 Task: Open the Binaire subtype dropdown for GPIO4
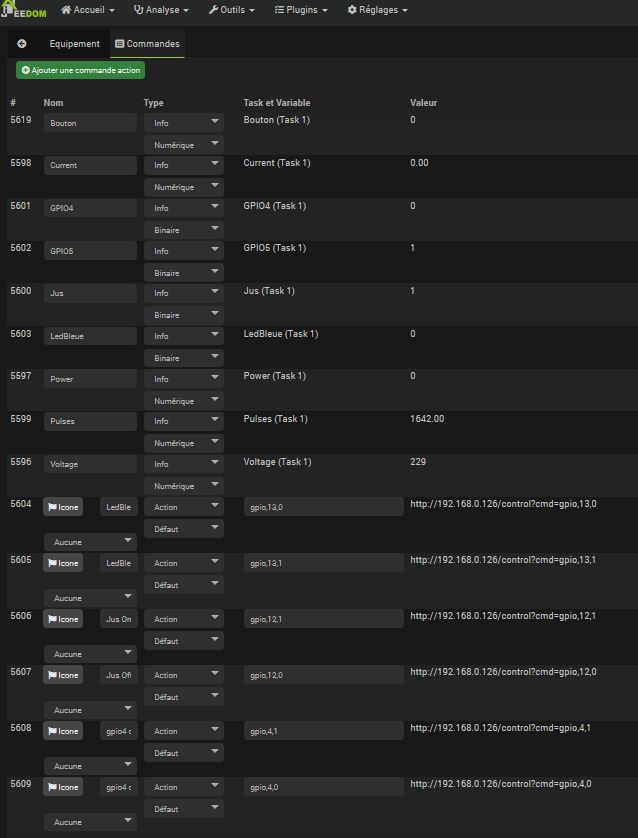[184, 230]
